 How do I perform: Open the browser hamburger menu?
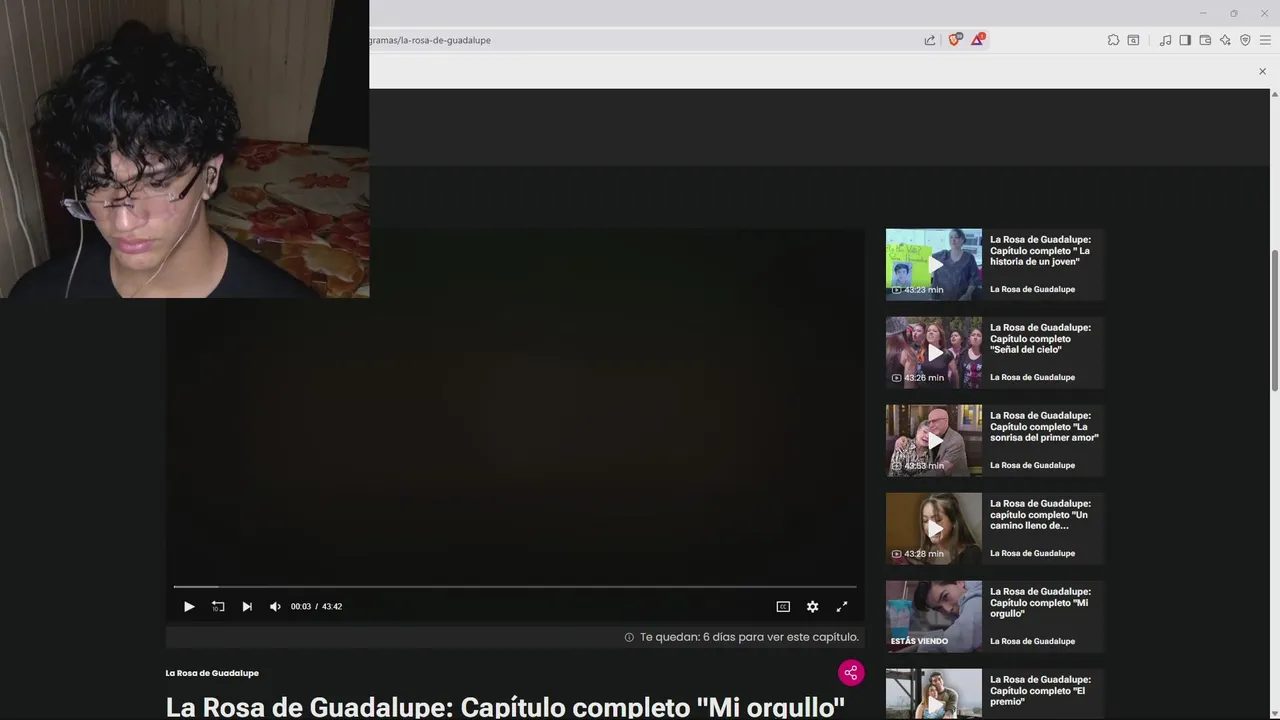coord(1265,40)
